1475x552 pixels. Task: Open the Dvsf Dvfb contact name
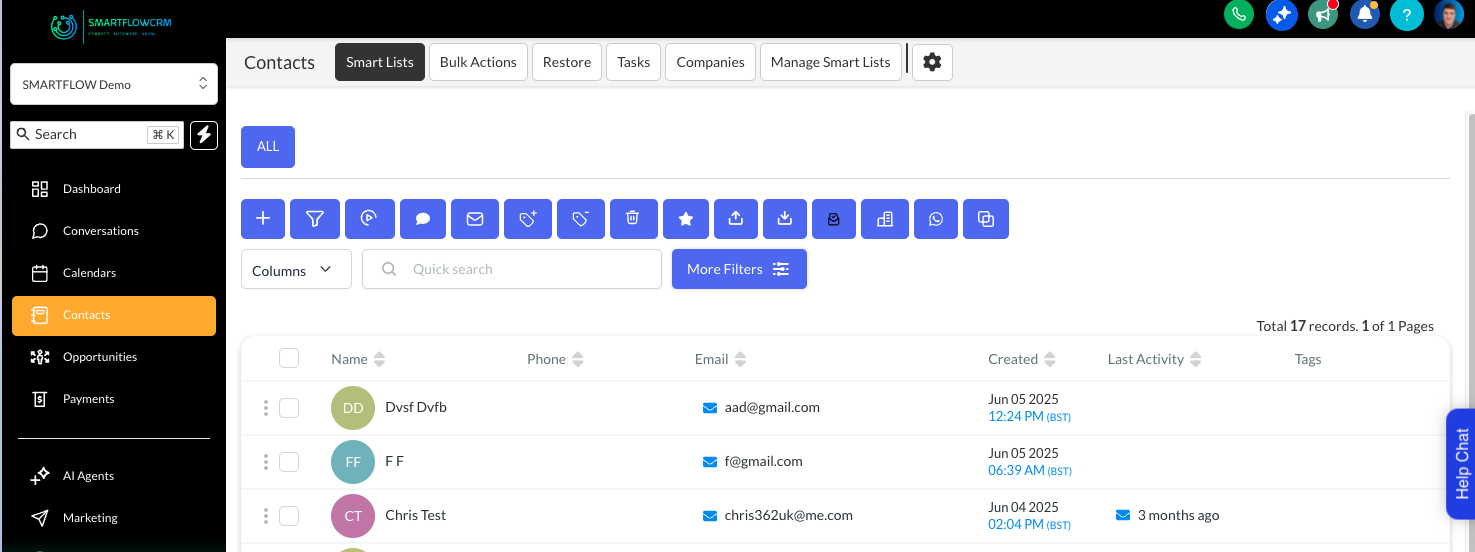[416, 407]
